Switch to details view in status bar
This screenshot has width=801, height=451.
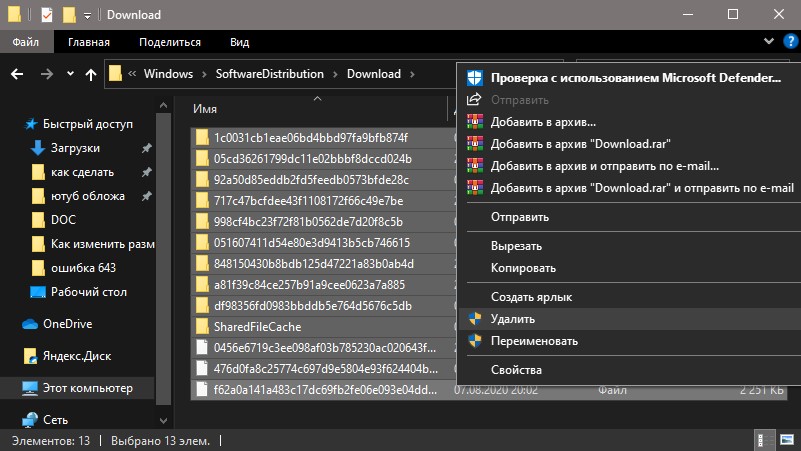(x=763, y=440)
